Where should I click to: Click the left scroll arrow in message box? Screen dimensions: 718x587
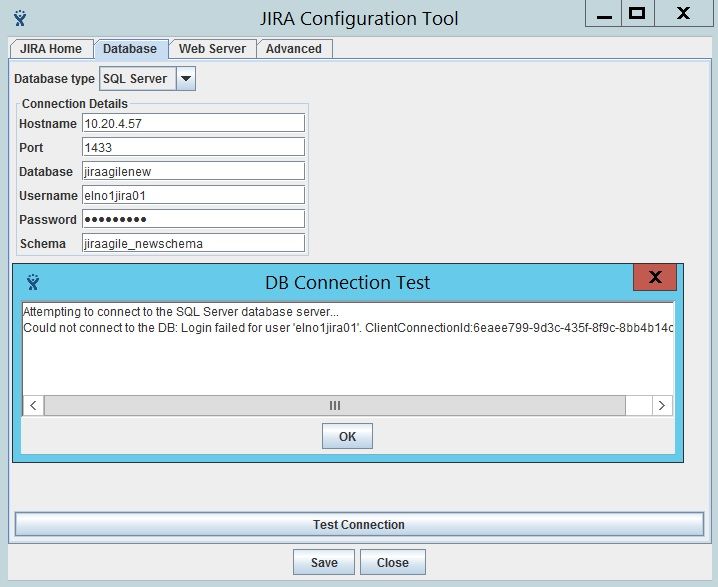(x=33, y=405)
